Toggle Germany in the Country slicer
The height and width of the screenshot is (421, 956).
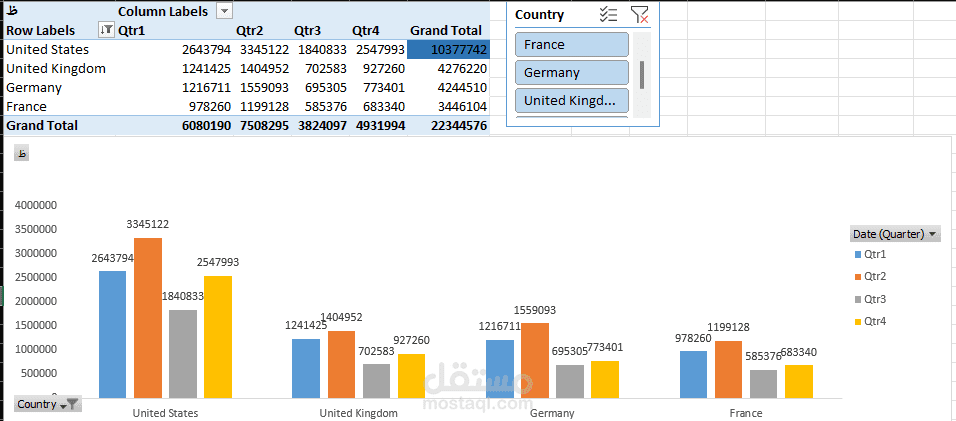(572, 72)
